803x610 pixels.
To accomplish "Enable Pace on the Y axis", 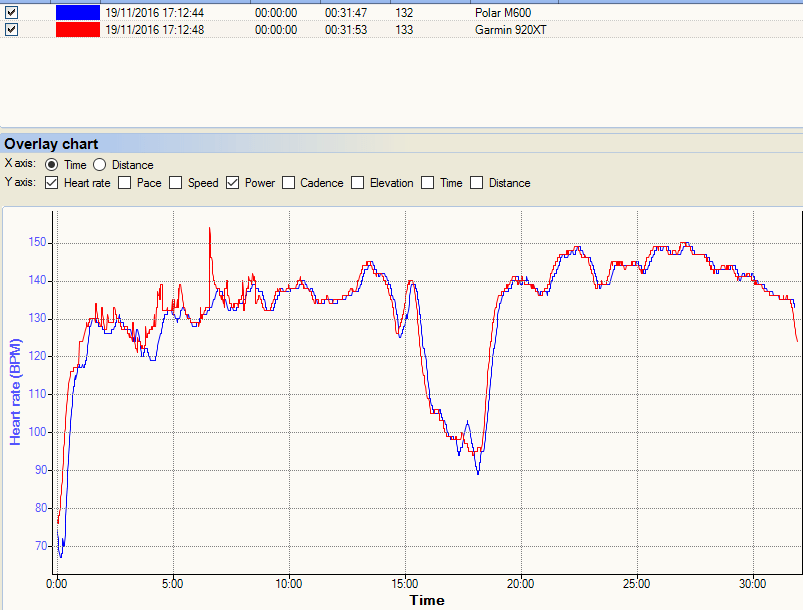I will (124, 182).
